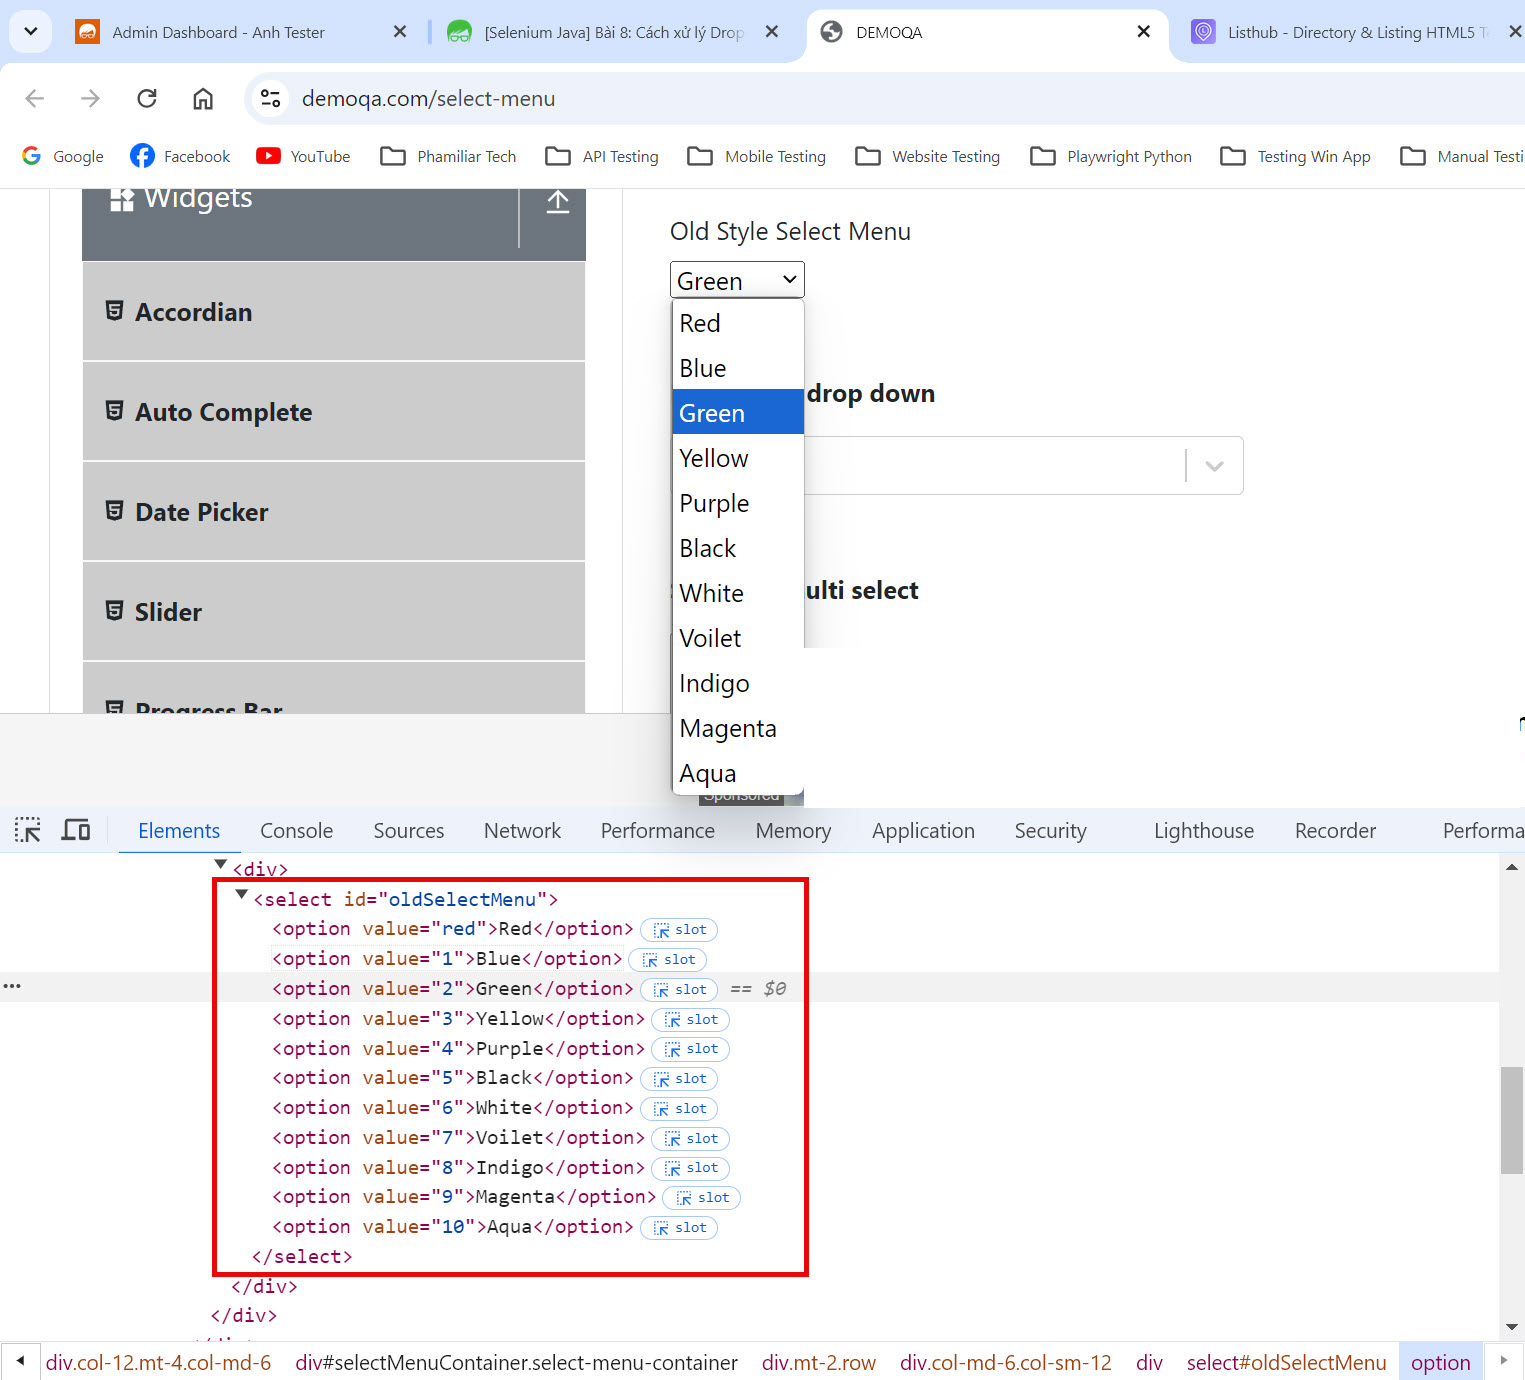The height and width of the screenshot is (1380, 1525).
Task: Switch to the Lighthouse DevTools tab
Action: pyautogui.click(x=1204, y=831)
